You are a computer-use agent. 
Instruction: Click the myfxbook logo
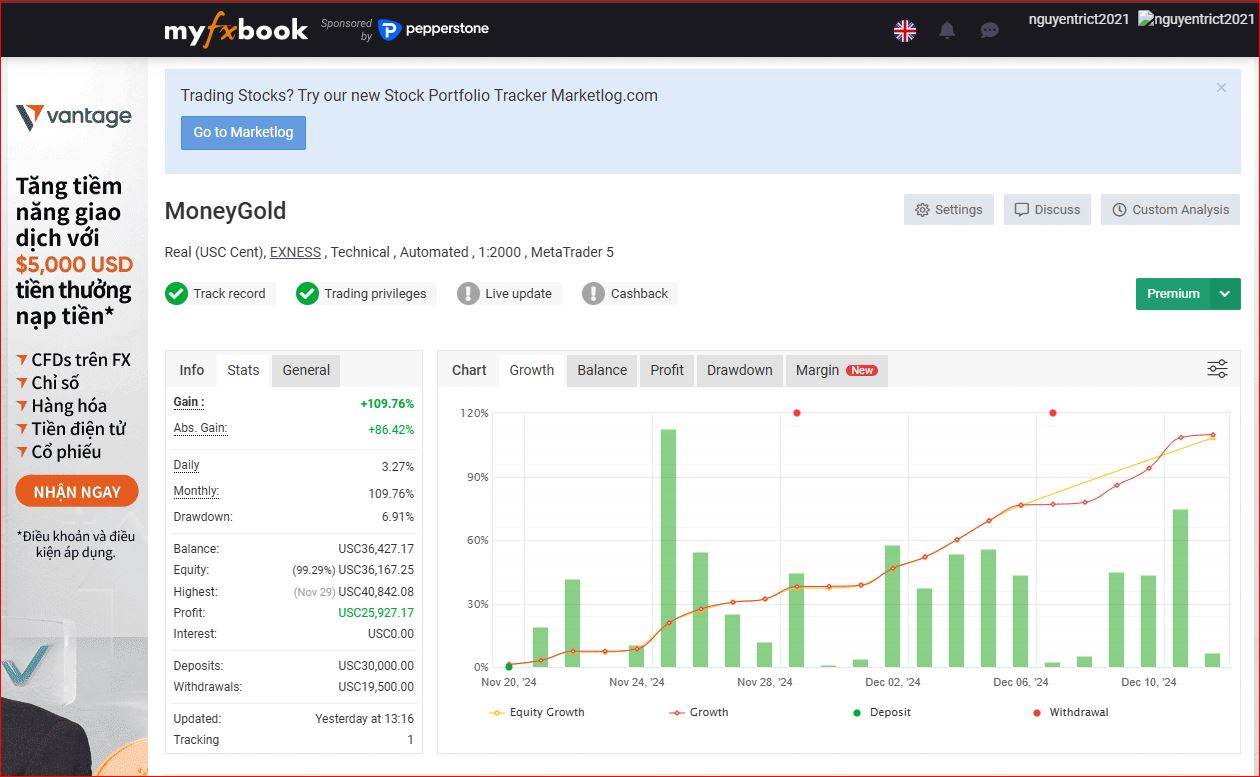pos(236,31)
